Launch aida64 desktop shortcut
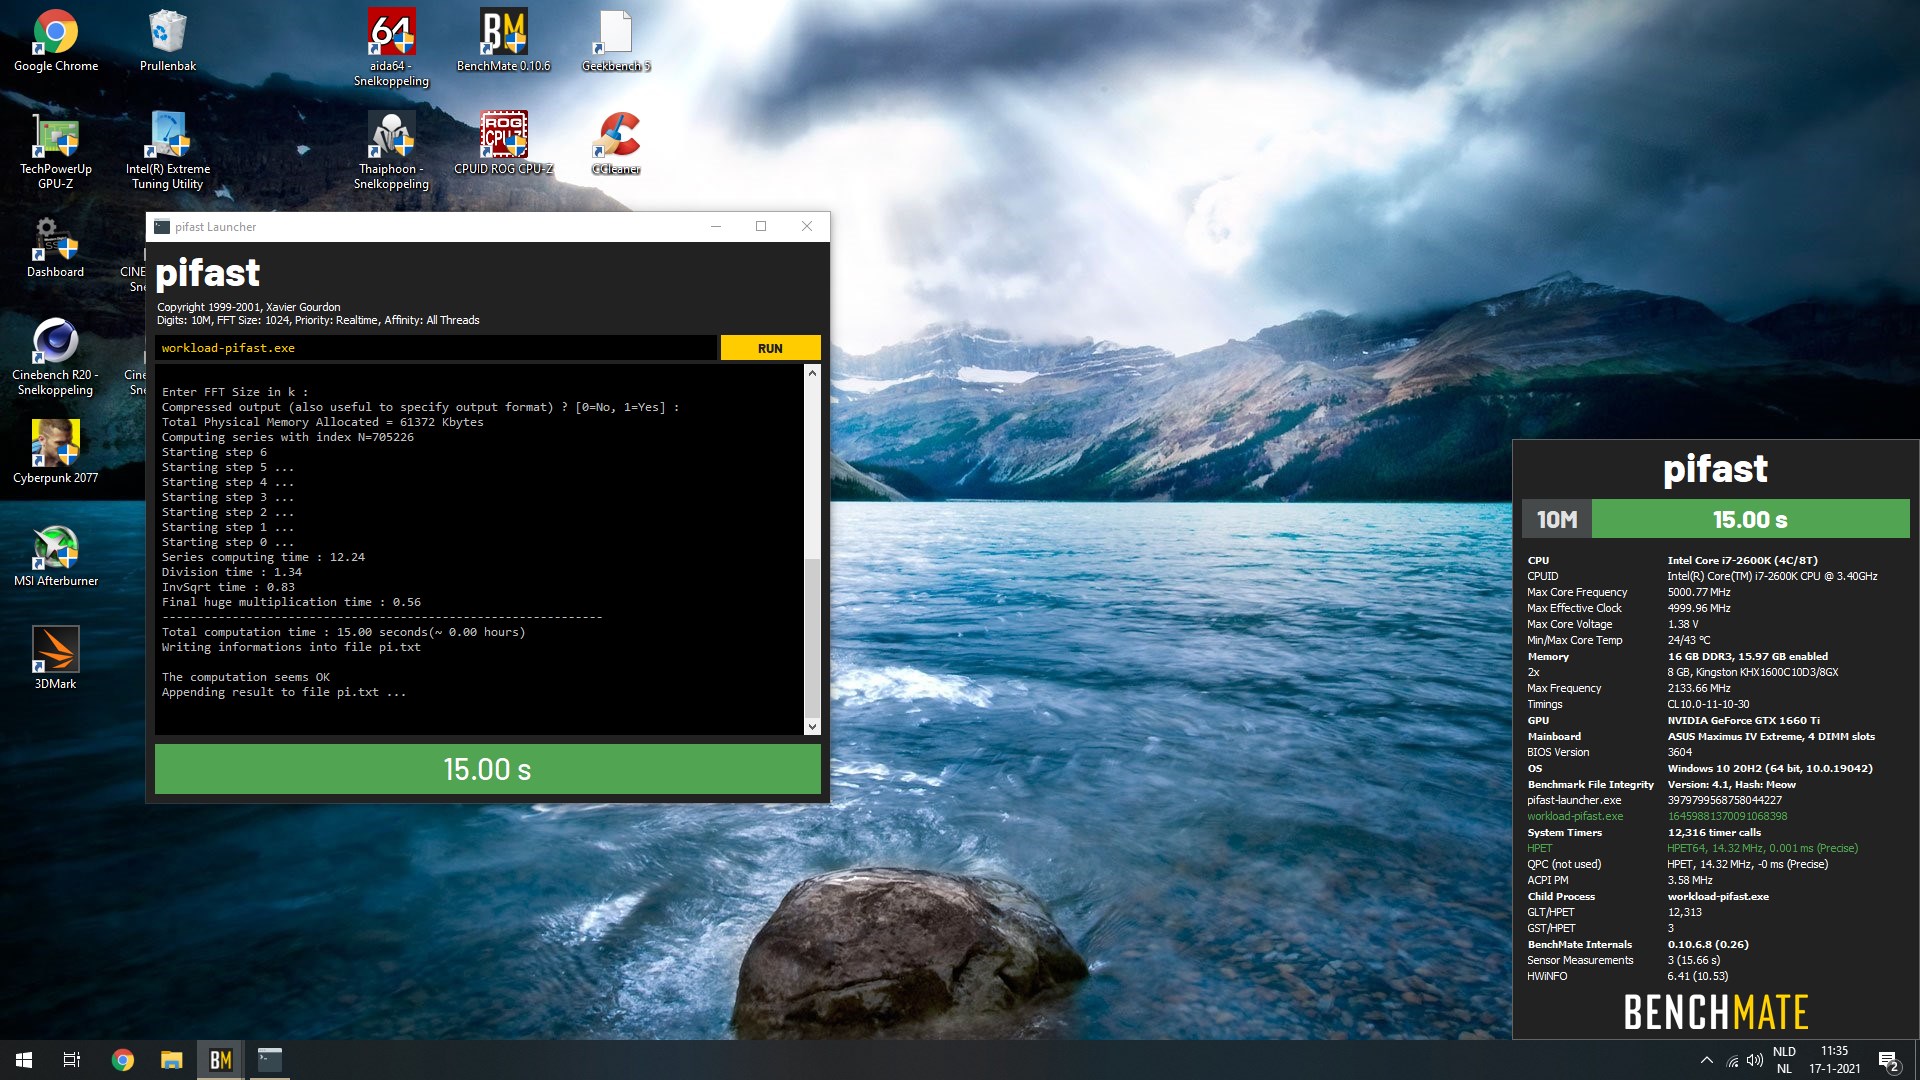 [x=391, y=48]
